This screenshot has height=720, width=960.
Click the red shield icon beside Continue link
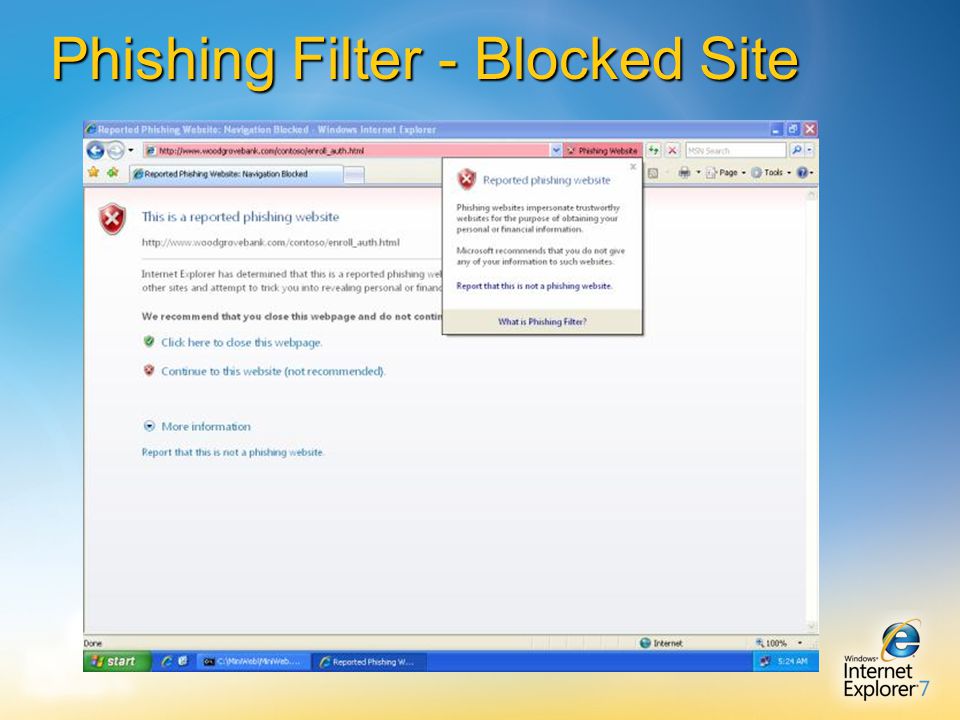[x=149, y=370]
